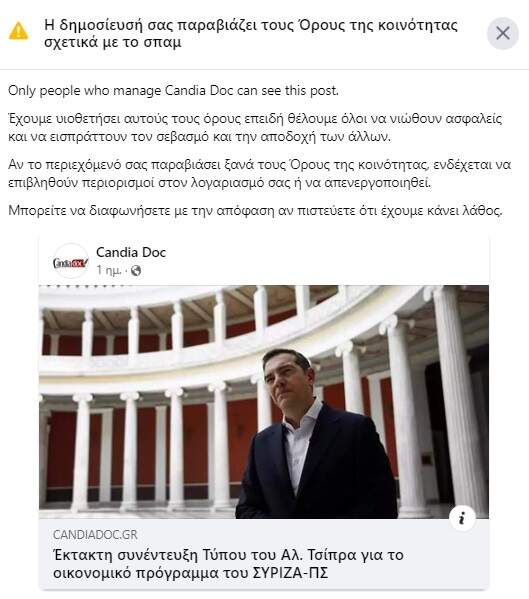
Task: Click the paragraph starting "Έχουμε υιοθετήσει"
Action: point(255,128)
